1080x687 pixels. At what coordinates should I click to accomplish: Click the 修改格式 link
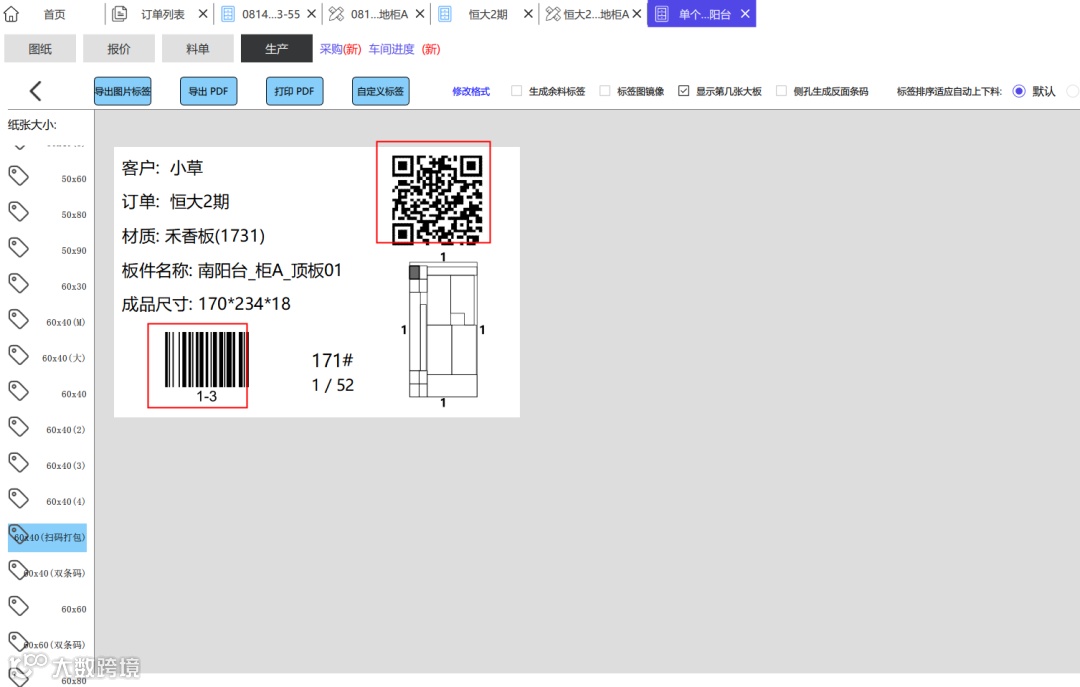tap(471, 91)
